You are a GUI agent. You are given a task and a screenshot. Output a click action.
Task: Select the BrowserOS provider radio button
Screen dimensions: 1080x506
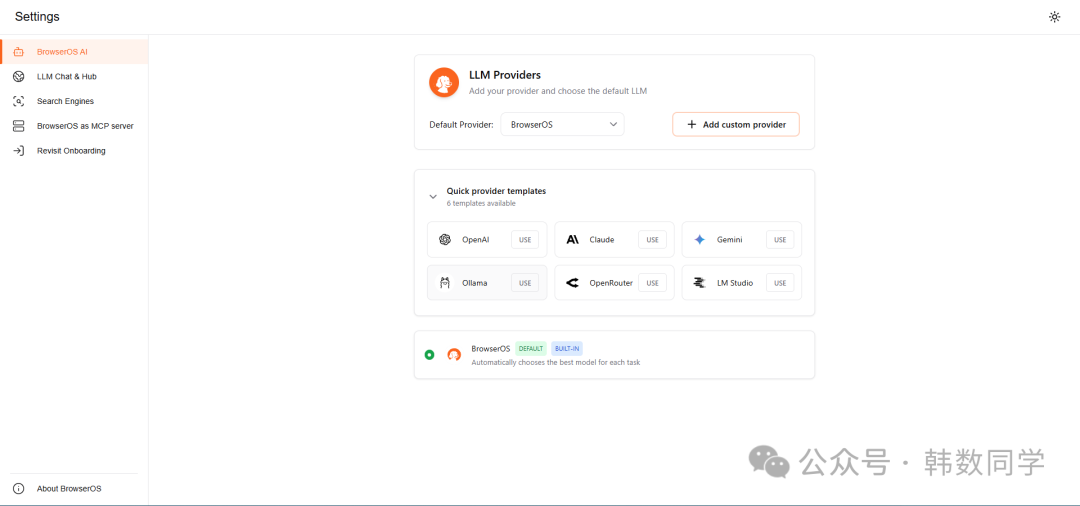pos(429,355)
